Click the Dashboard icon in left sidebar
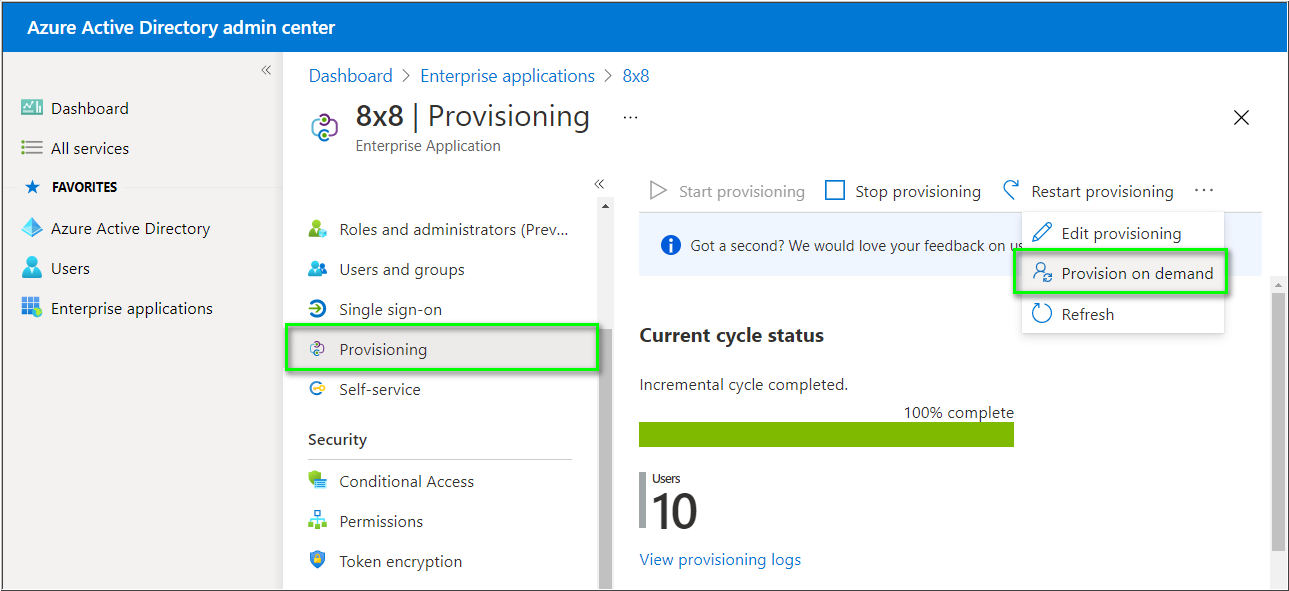The image size is (1289, 591). click(x=32, y=108)
